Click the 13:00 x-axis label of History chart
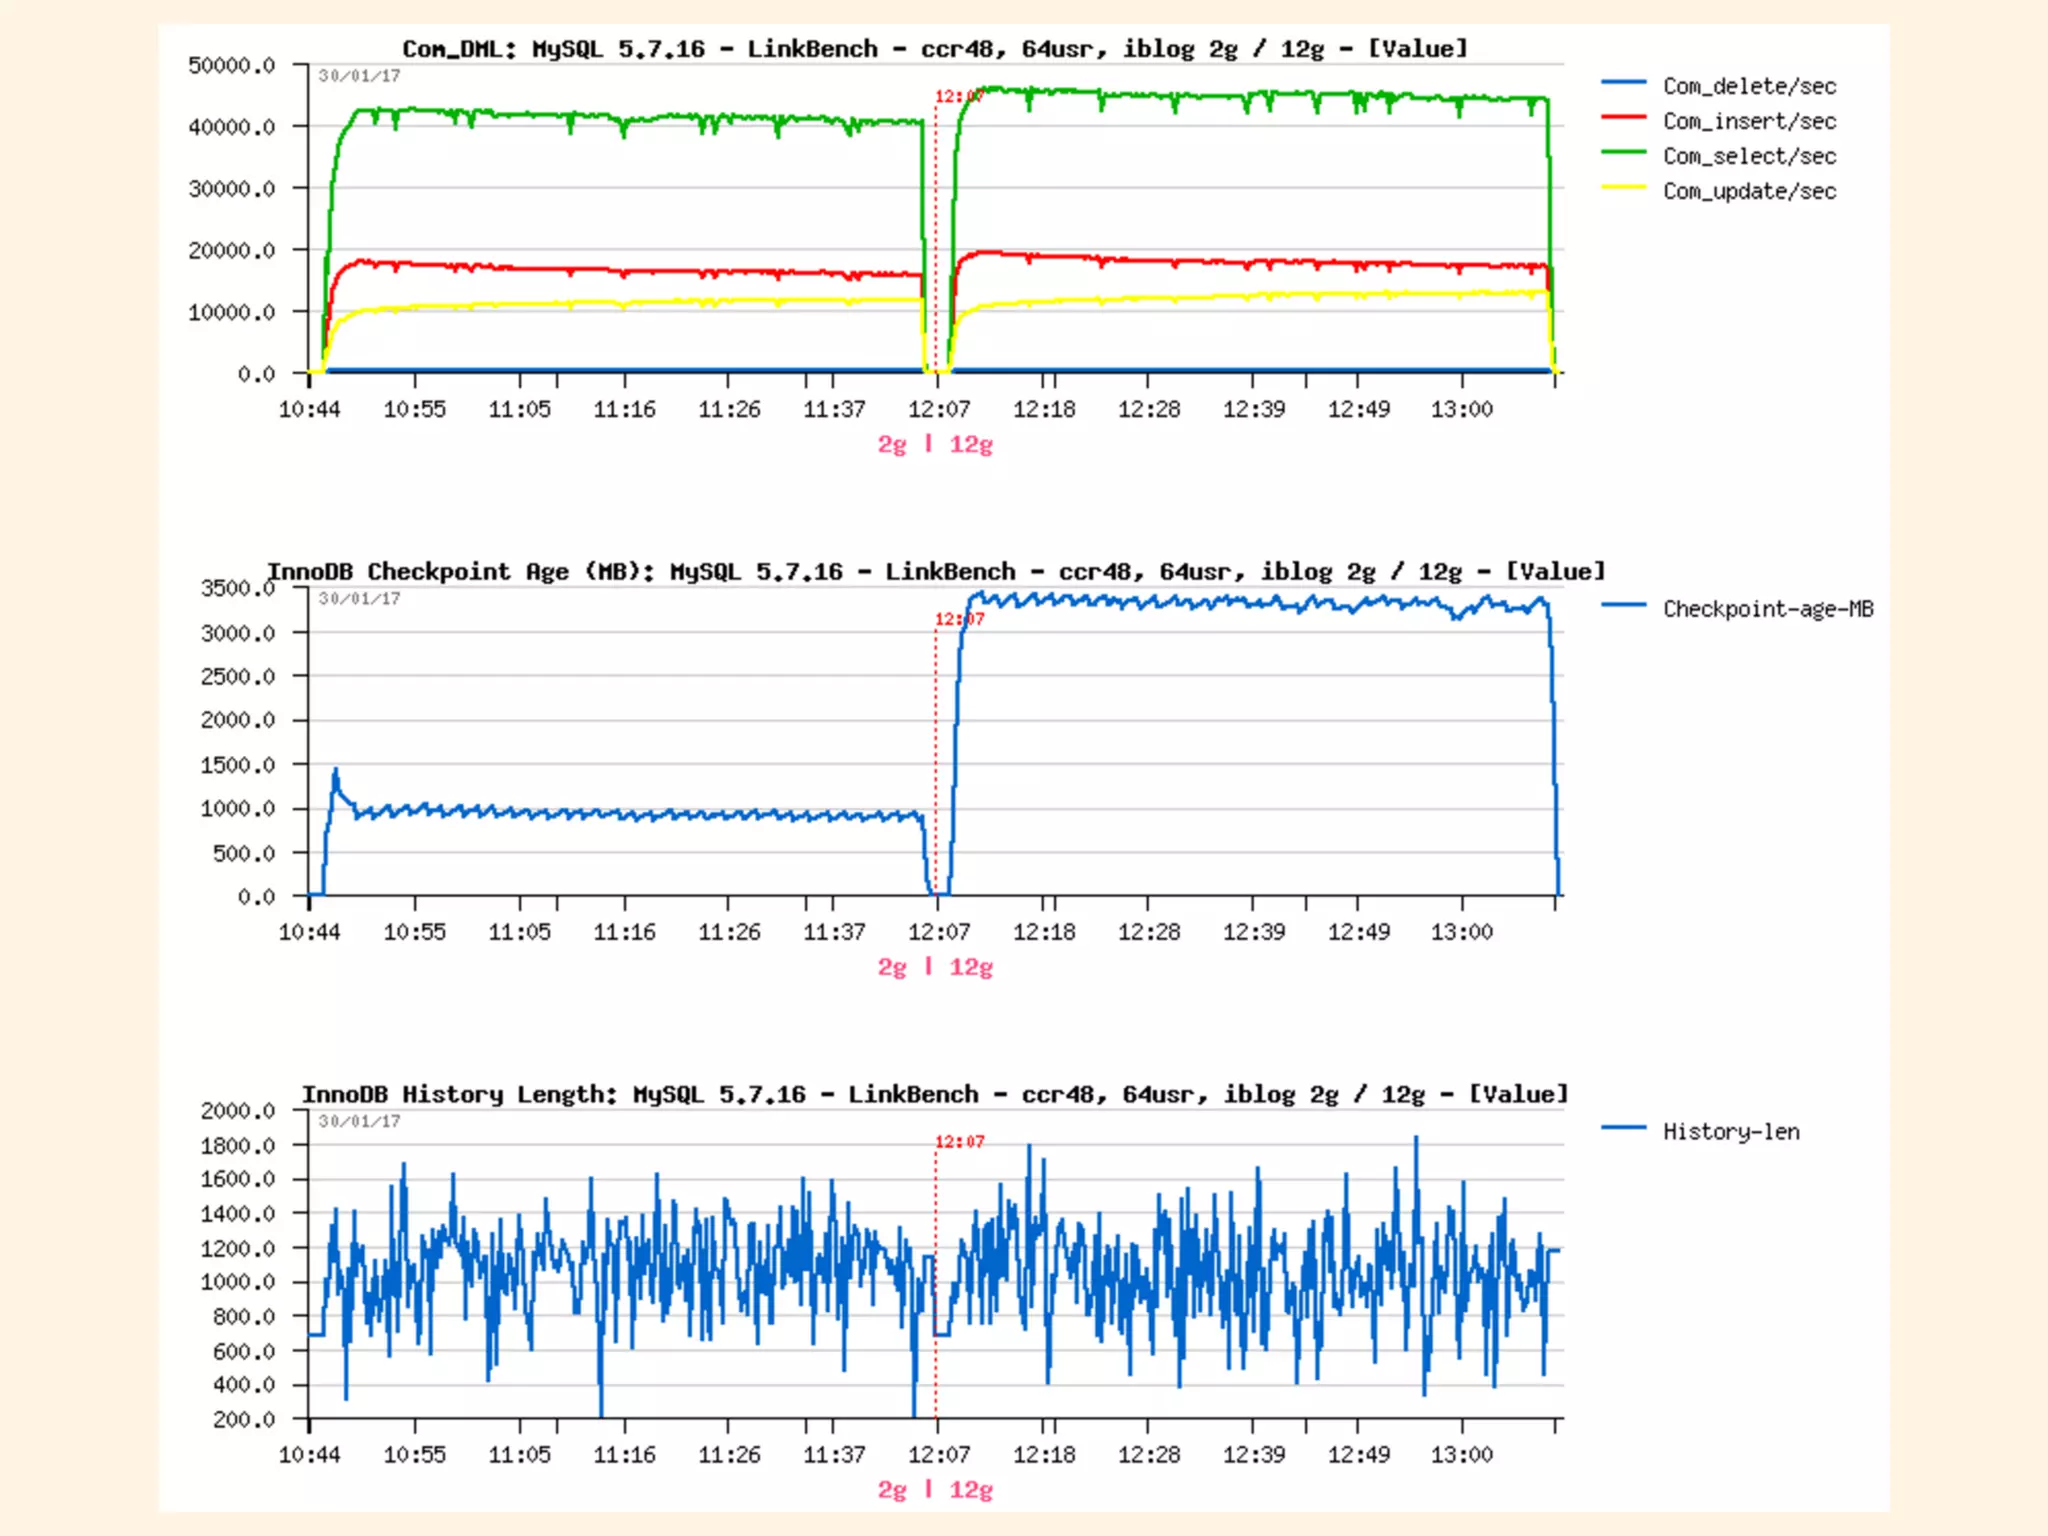The image size is (2048, 1536). [1461, 1455]
